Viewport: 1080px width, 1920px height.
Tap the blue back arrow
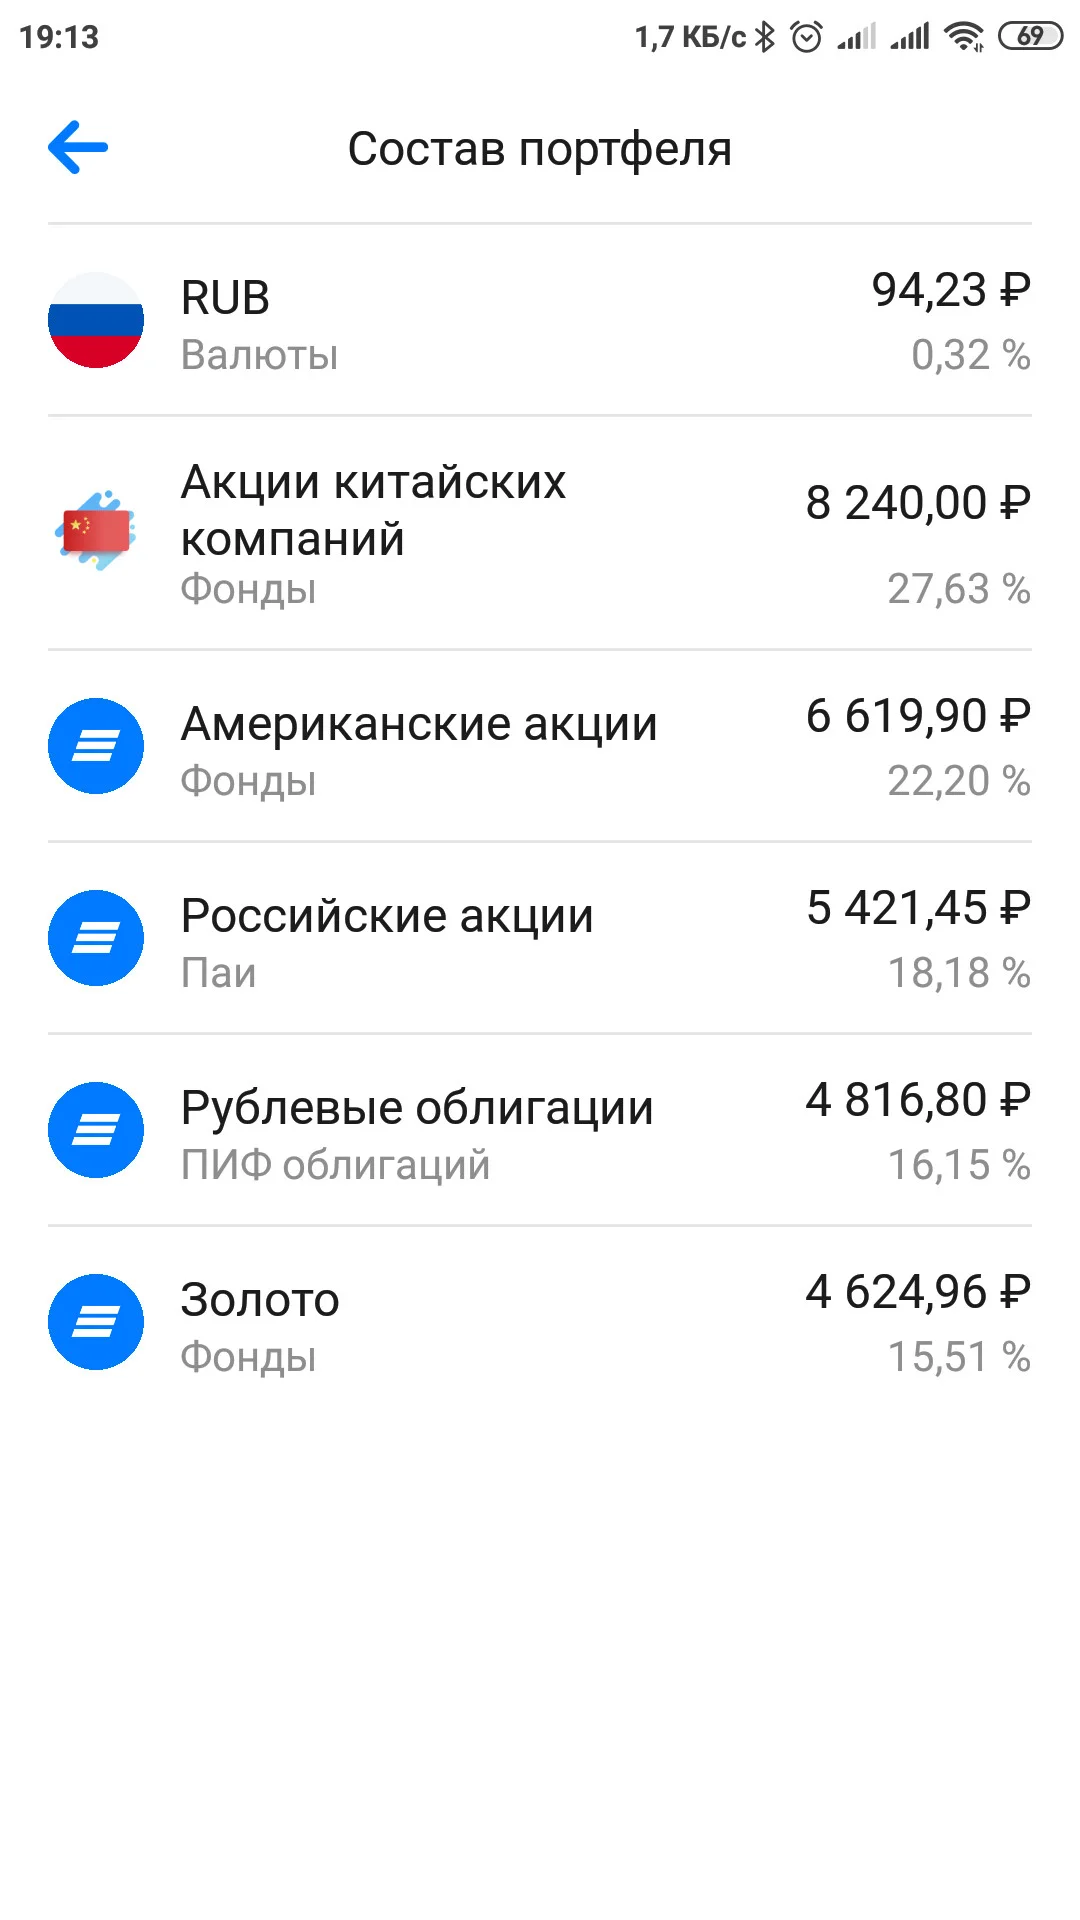[78, 148]
